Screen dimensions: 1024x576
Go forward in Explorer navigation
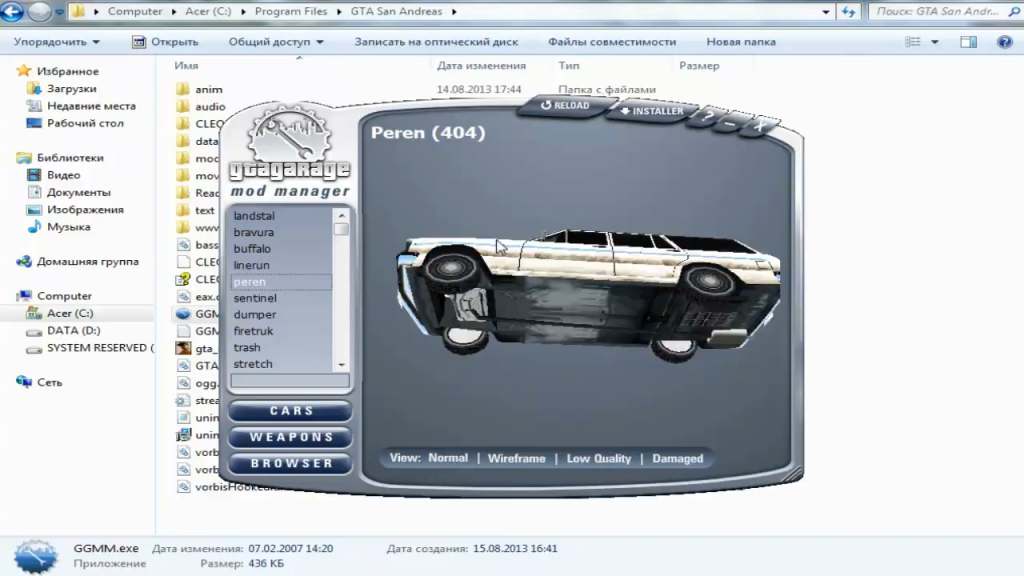click(x=39, y=11)
